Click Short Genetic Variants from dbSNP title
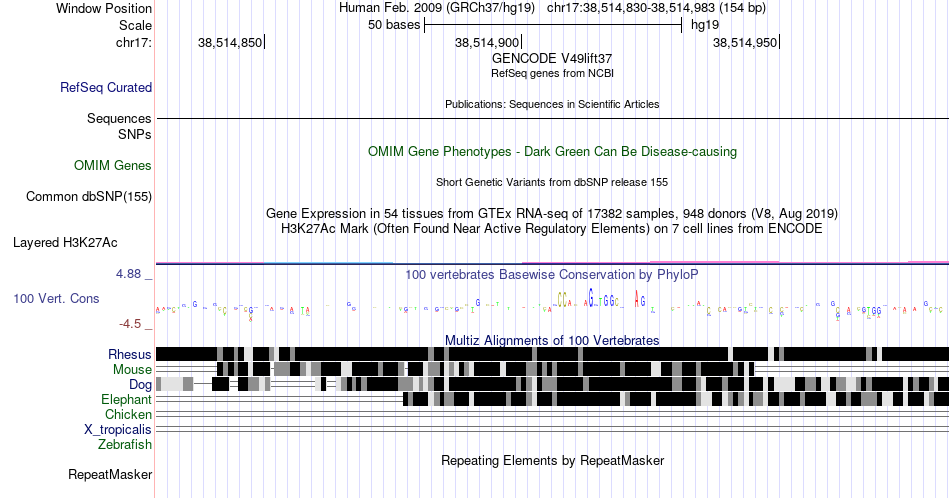 552,182
